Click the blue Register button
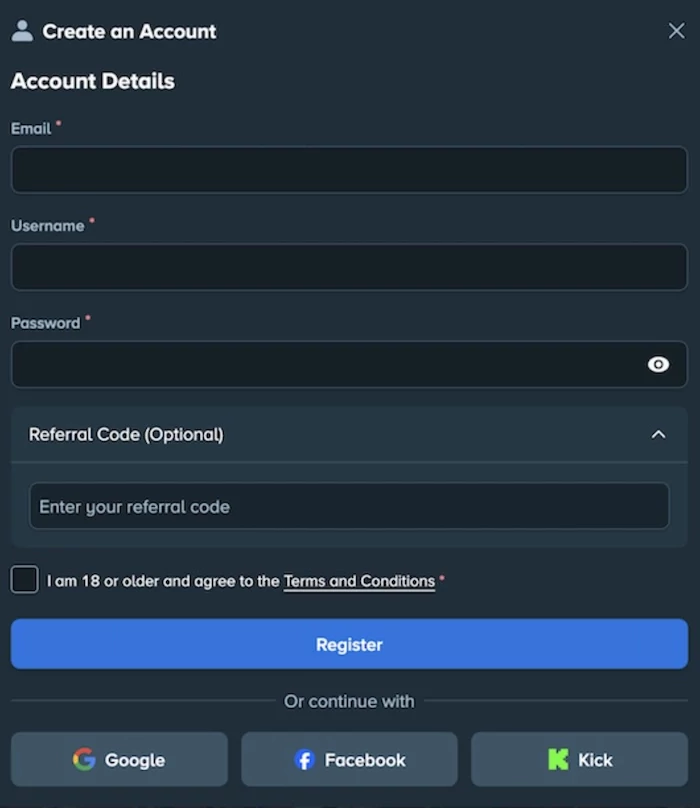 [x=349, y=644]
